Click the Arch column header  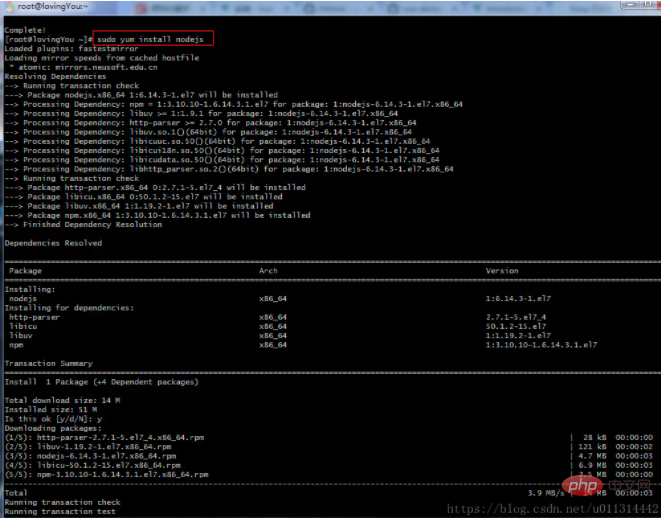point(268,271)
